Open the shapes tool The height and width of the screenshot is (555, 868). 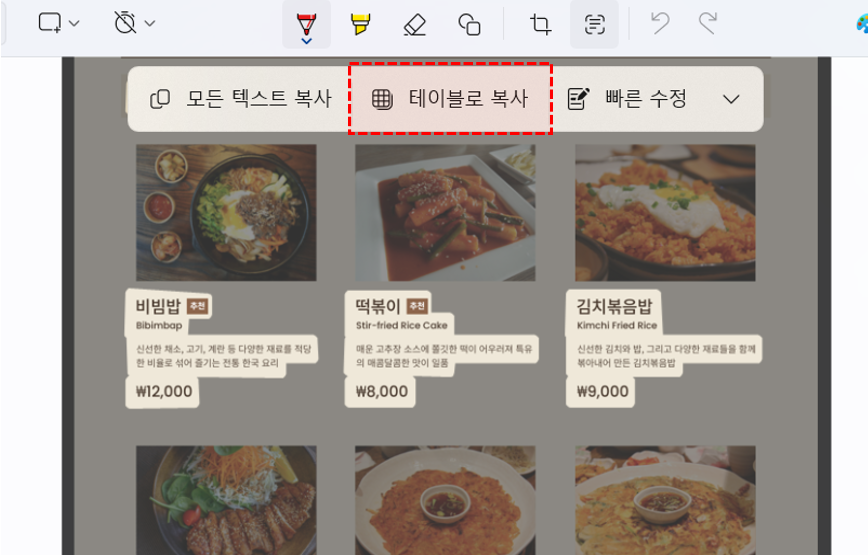pyautogui.click(x=469, y=24)
